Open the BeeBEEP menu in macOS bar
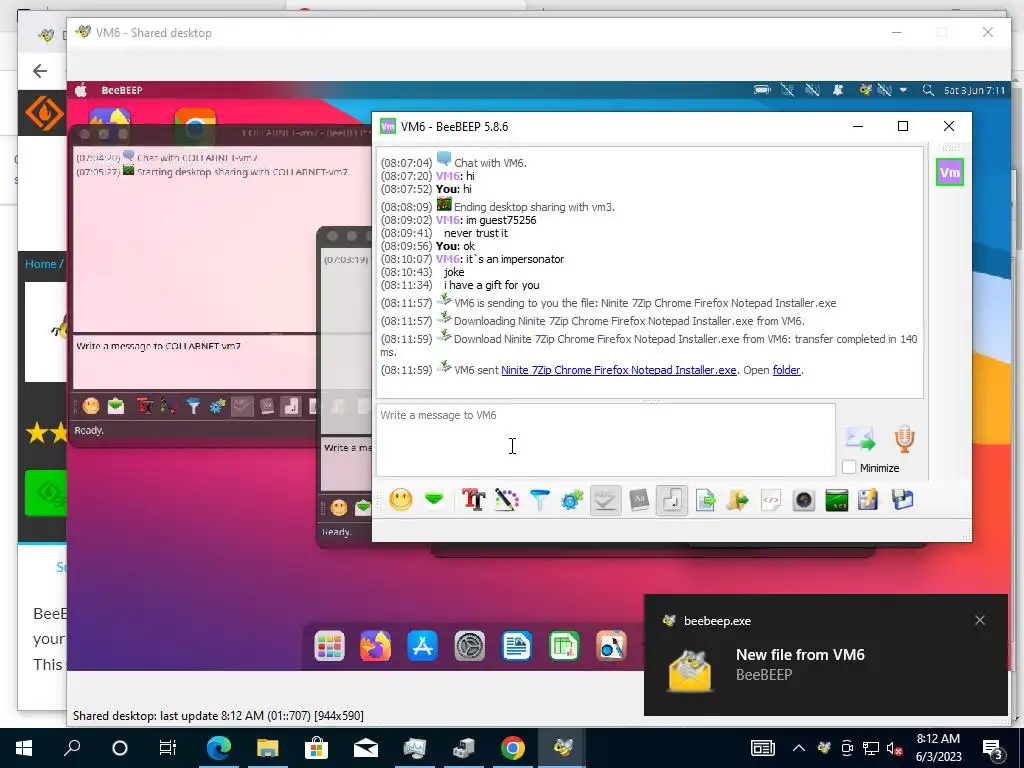The width and height of the screenshot is (1024, 768). [121, 90]
